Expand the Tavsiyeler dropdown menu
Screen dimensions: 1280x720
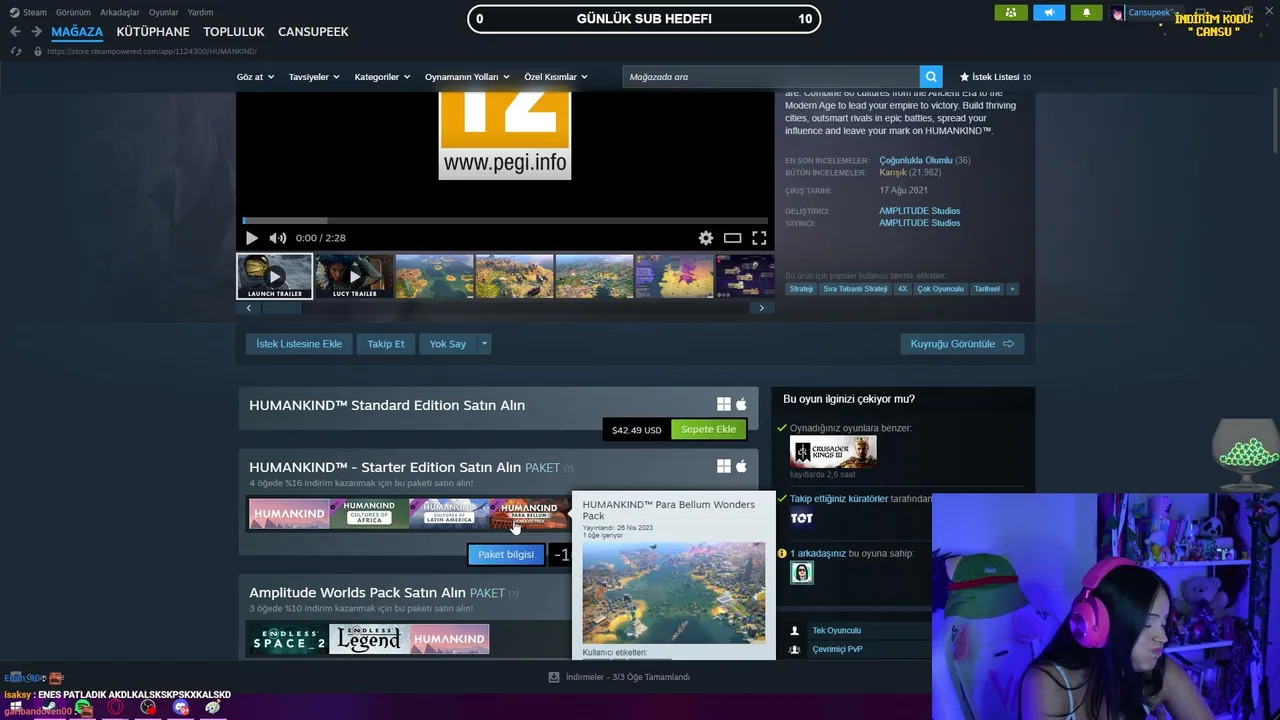(314, 77)
